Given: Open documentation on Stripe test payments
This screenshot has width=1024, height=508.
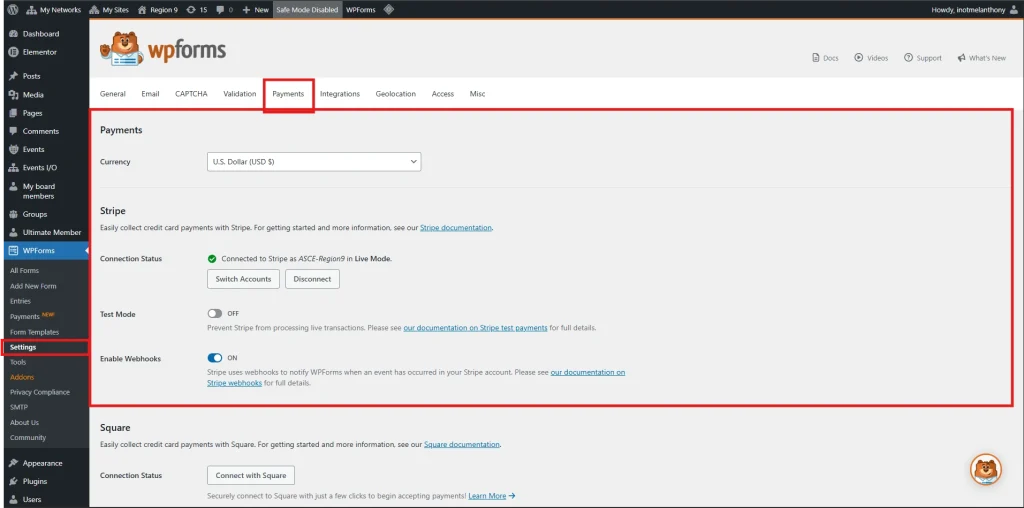Looking at the screenshot, I should (475, 328).
